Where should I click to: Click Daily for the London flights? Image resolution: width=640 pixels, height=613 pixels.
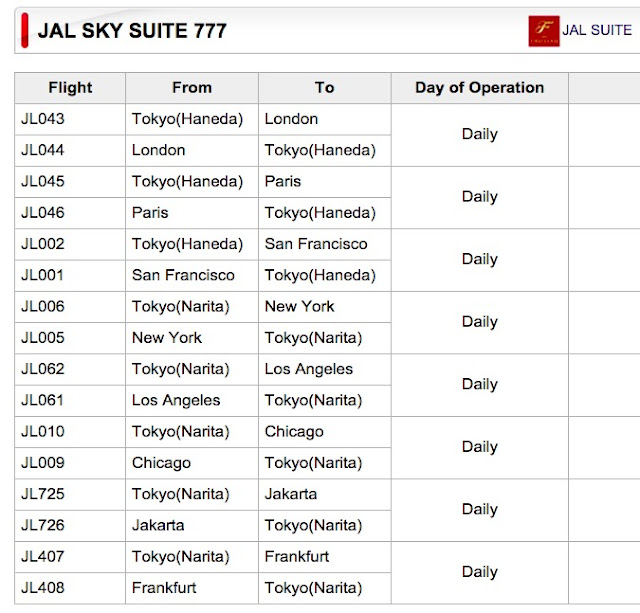click(480, 134)
